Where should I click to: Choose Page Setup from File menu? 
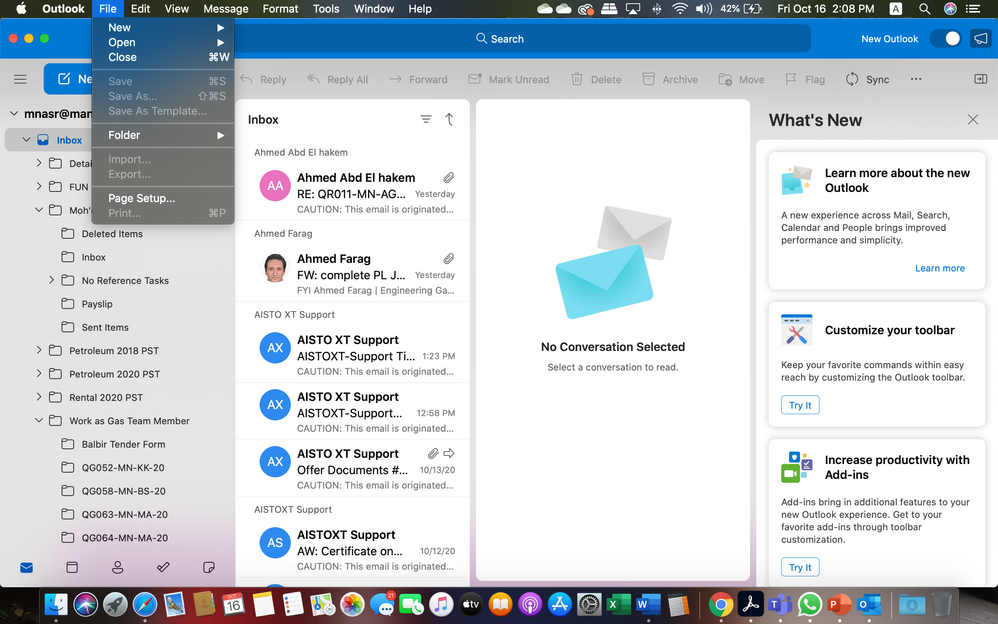tap(163, 198)
